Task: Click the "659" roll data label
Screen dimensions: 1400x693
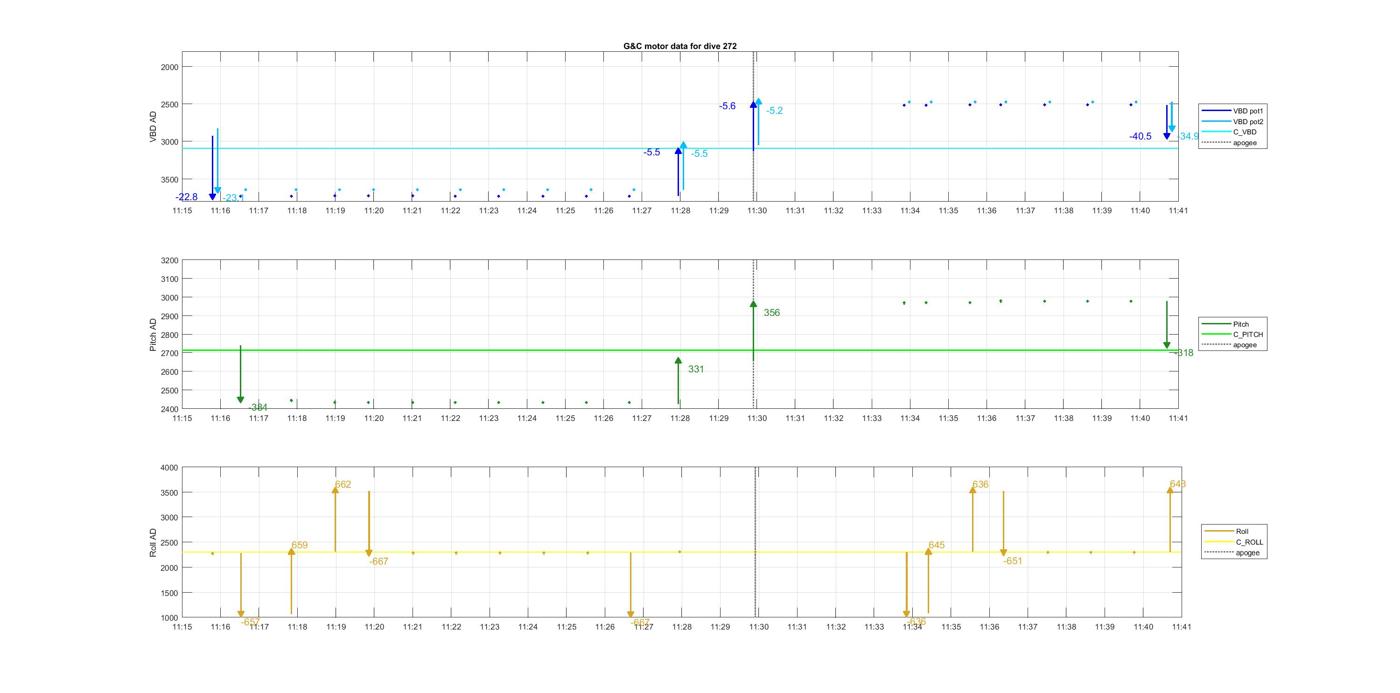Action: (299, 546)
